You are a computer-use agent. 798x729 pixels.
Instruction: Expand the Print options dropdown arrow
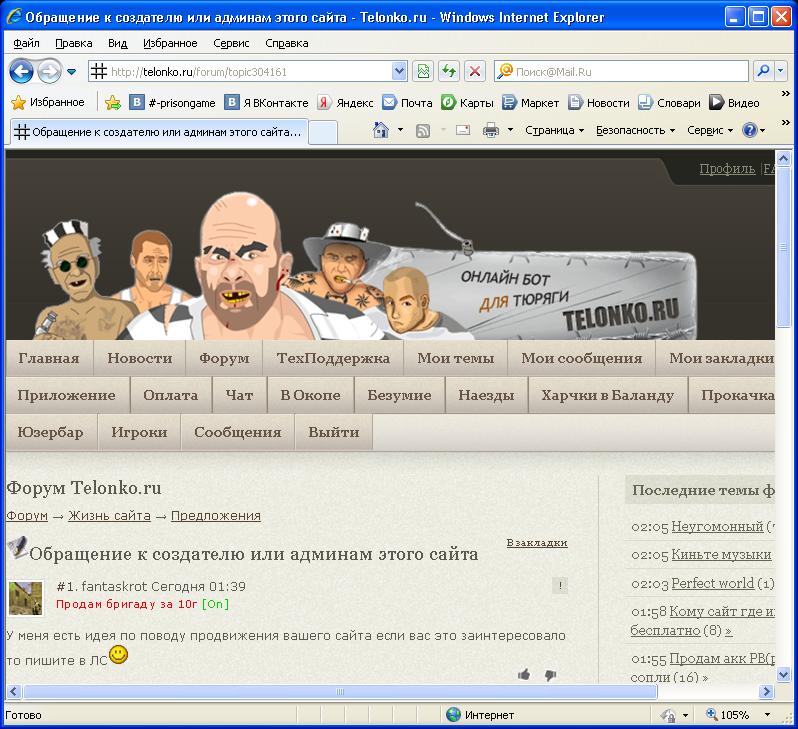tap(510, 130)
